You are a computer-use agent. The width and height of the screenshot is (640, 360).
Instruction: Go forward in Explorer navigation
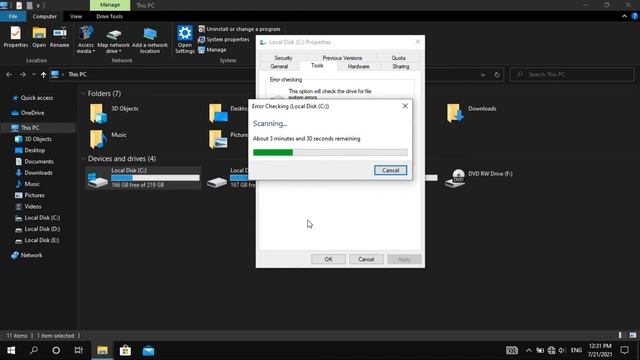pyautogui.click(x=22, y=75)
